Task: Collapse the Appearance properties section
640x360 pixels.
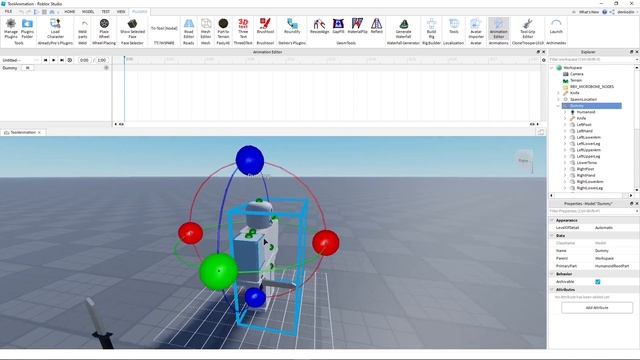Action: coord(552,220)
